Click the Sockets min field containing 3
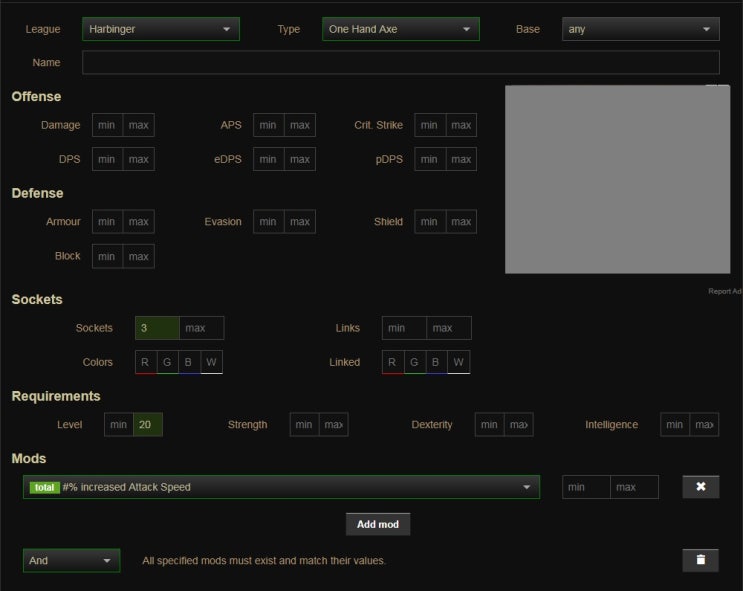Viewport: 743px width, 591px height. [x=157, y=328]
